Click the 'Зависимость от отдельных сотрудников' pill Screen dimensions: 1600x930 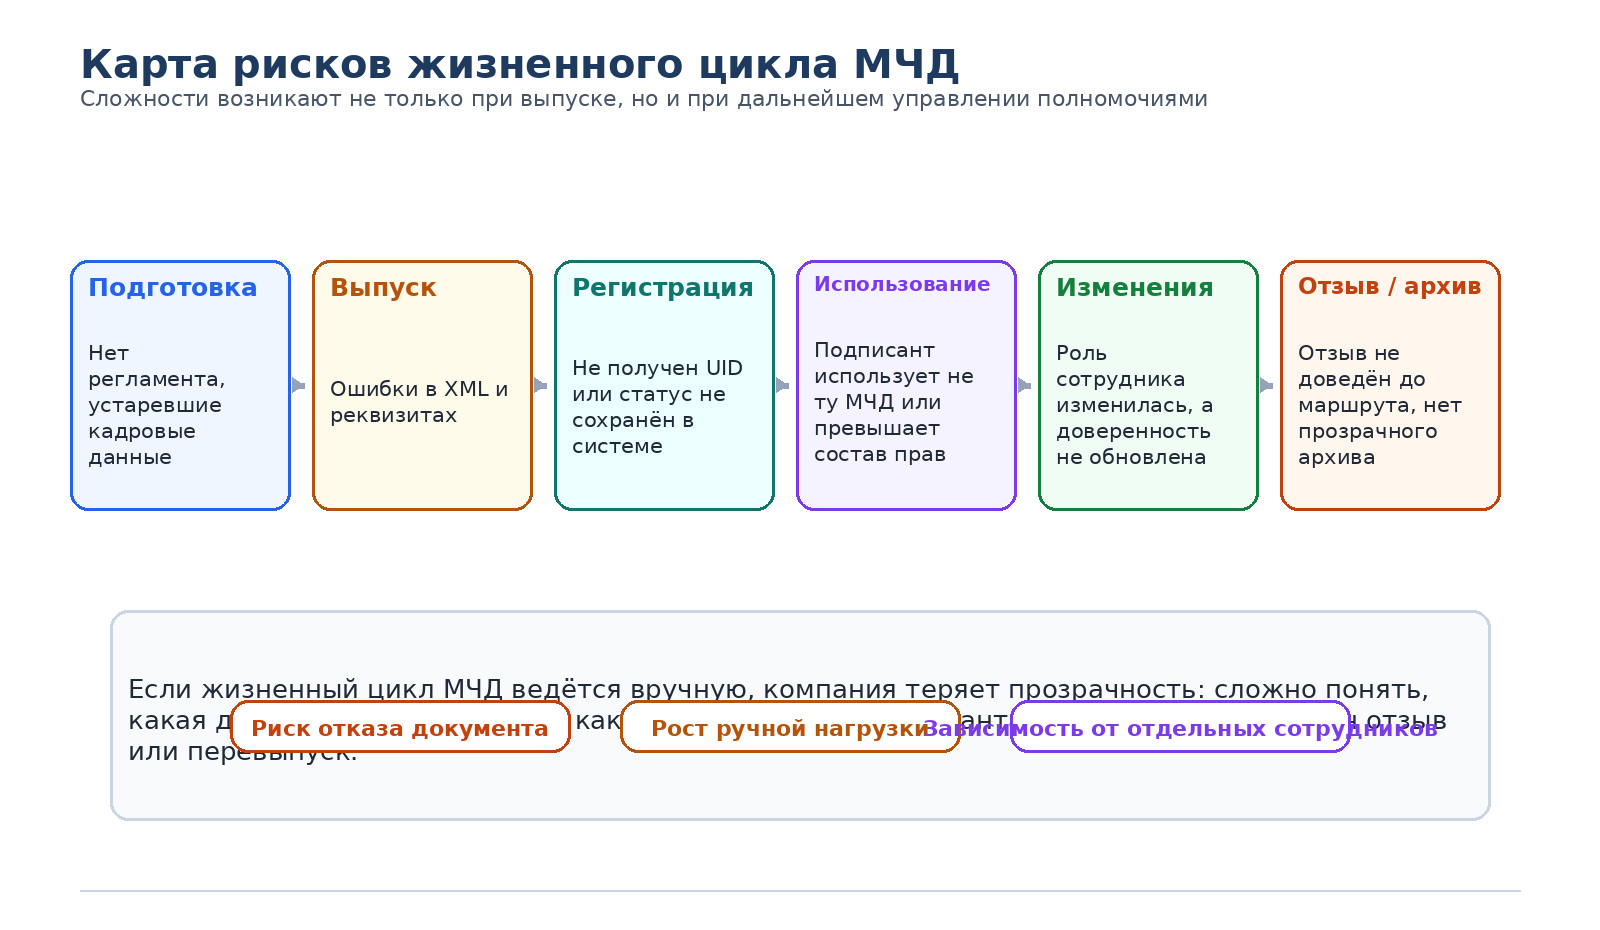(x=1180, y=727)
